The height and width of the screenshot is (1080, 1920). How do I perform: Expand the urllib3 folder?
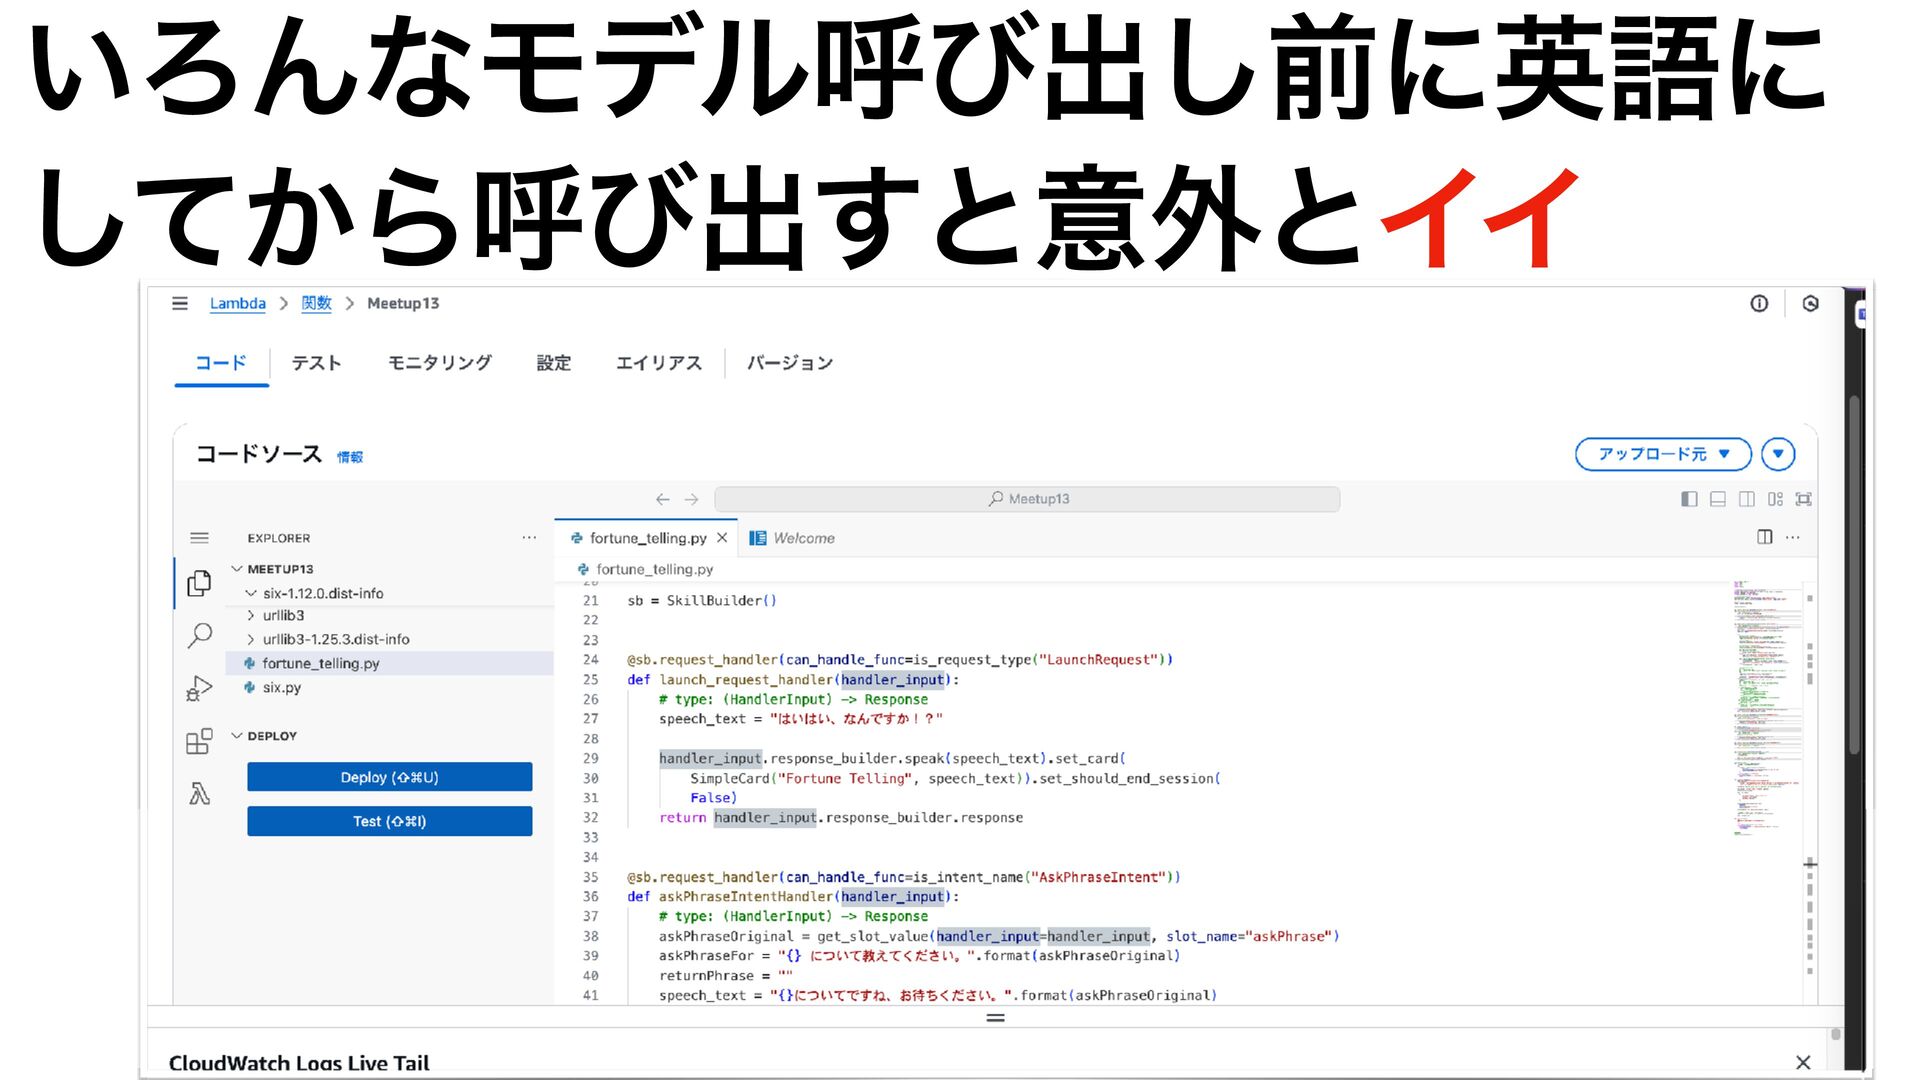click(283, 616)
